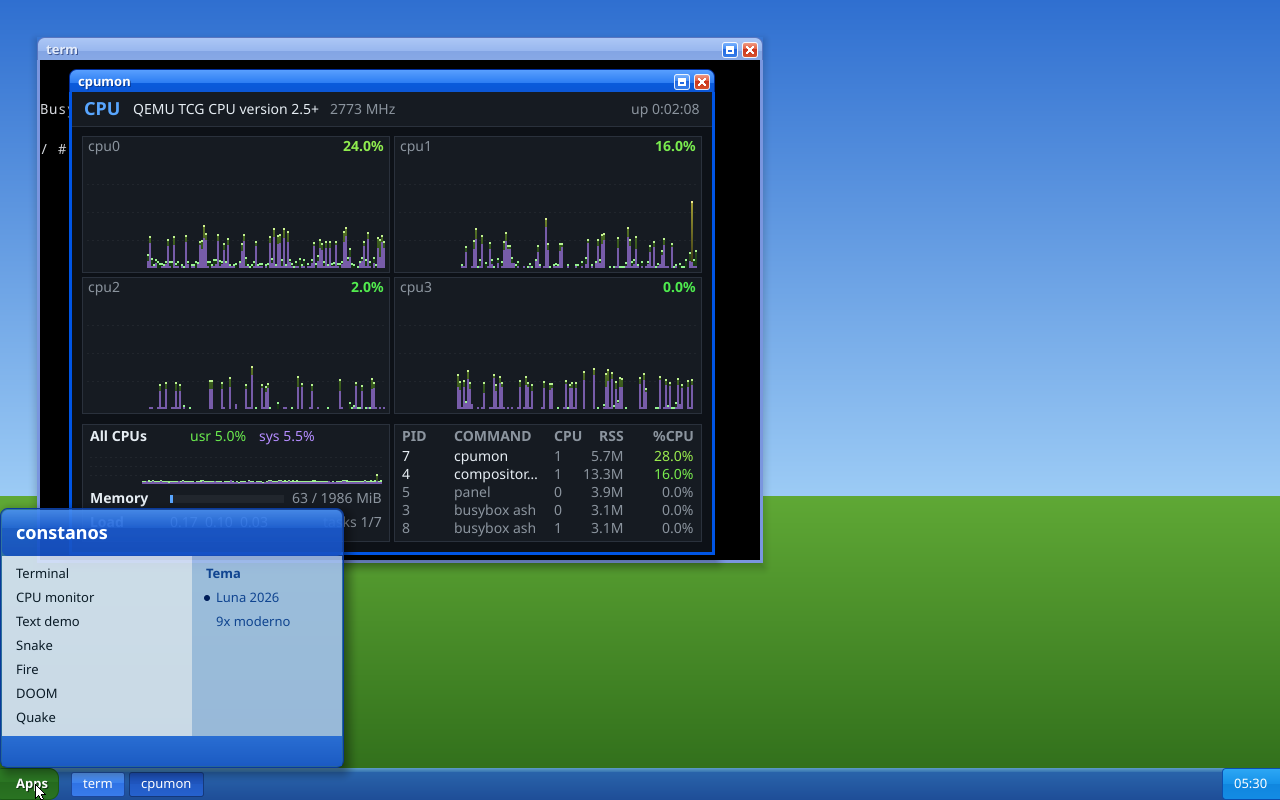Maximize the cpumon window

pyautogui.click(x=682, y=82)
